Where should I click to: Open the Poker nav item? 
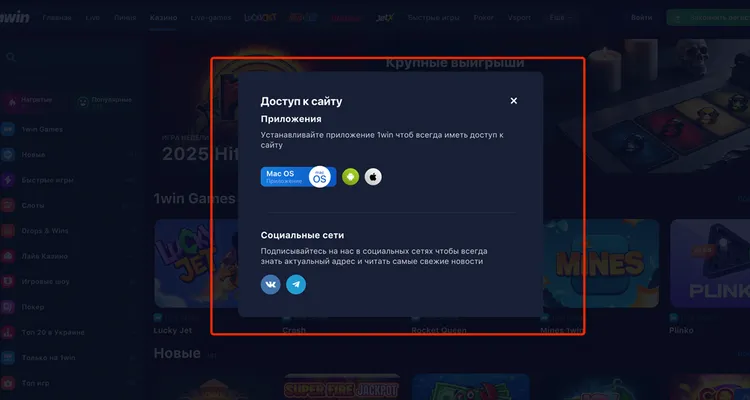(x=484, y=18)
